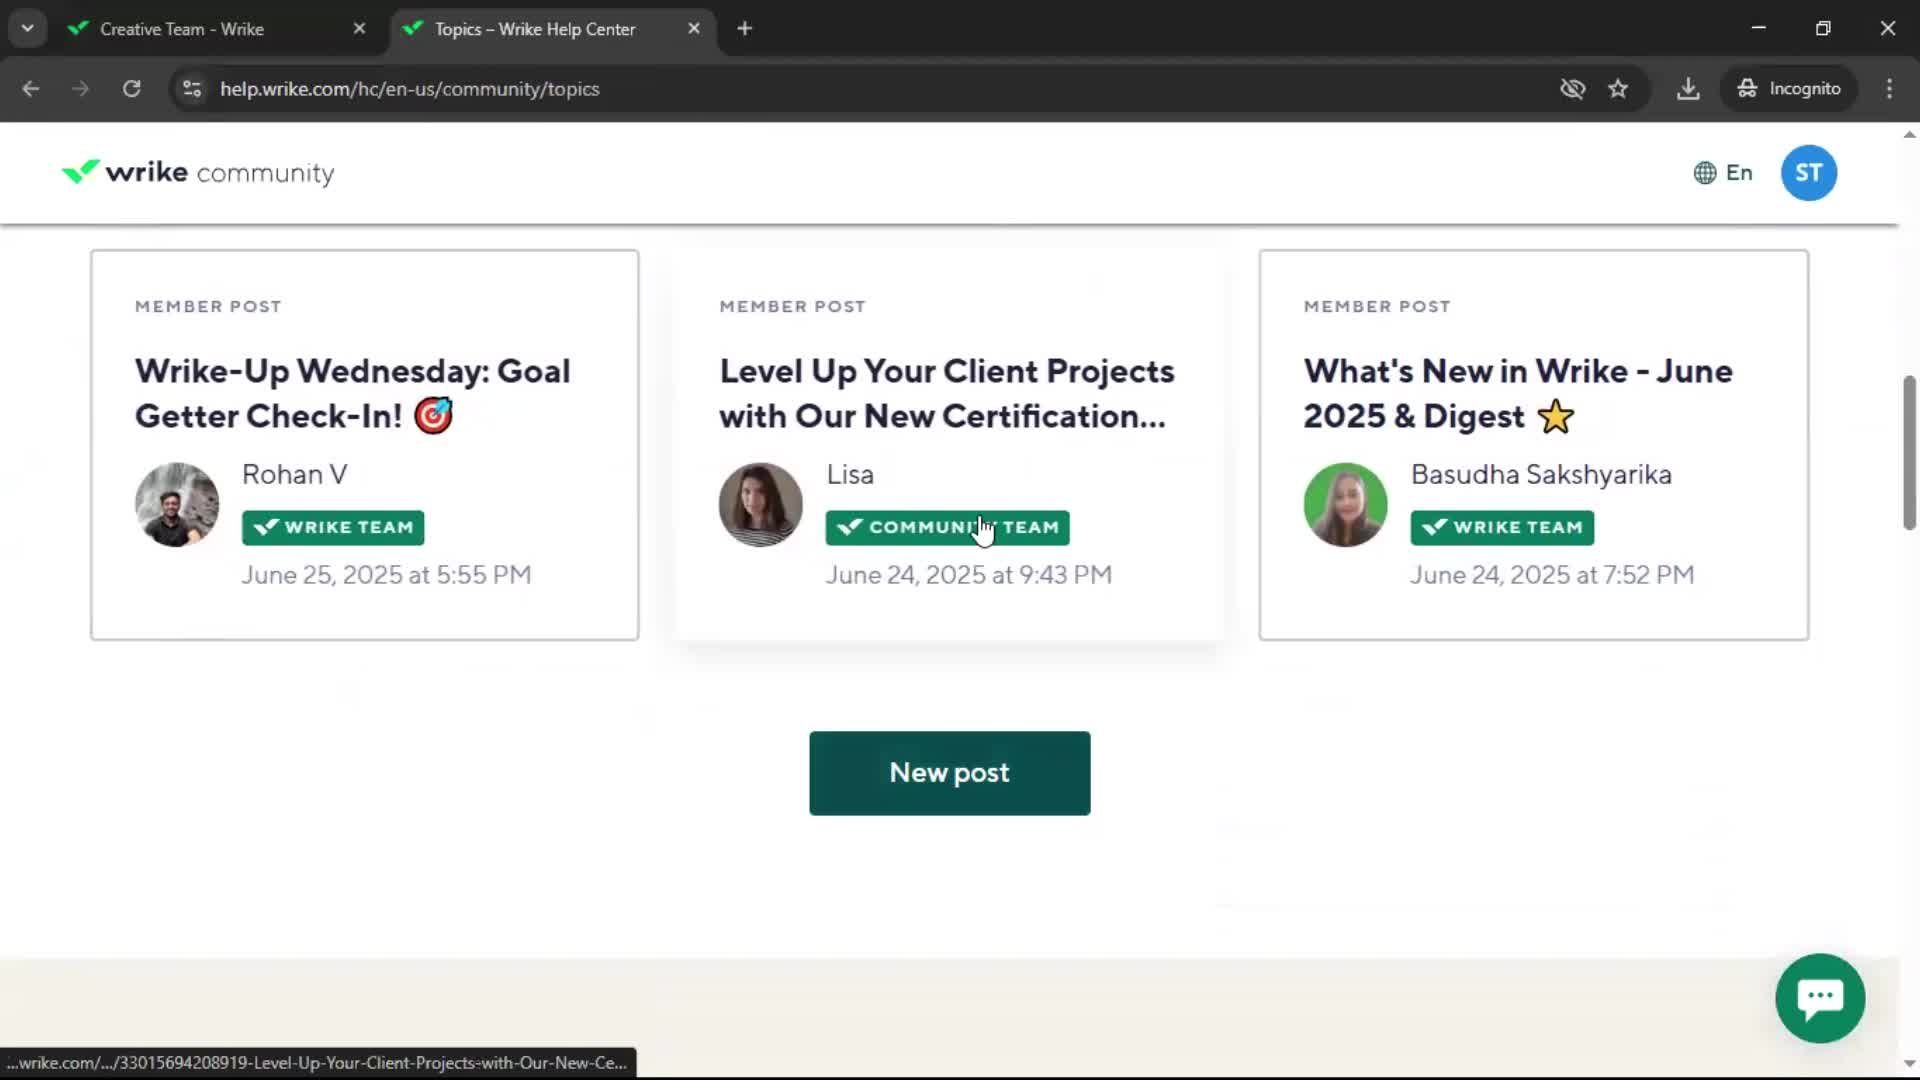Screen dimensions: 1920x1080
Task: Click Rohan V's Wrike Team badge
Action: click(x=333, y=527)
